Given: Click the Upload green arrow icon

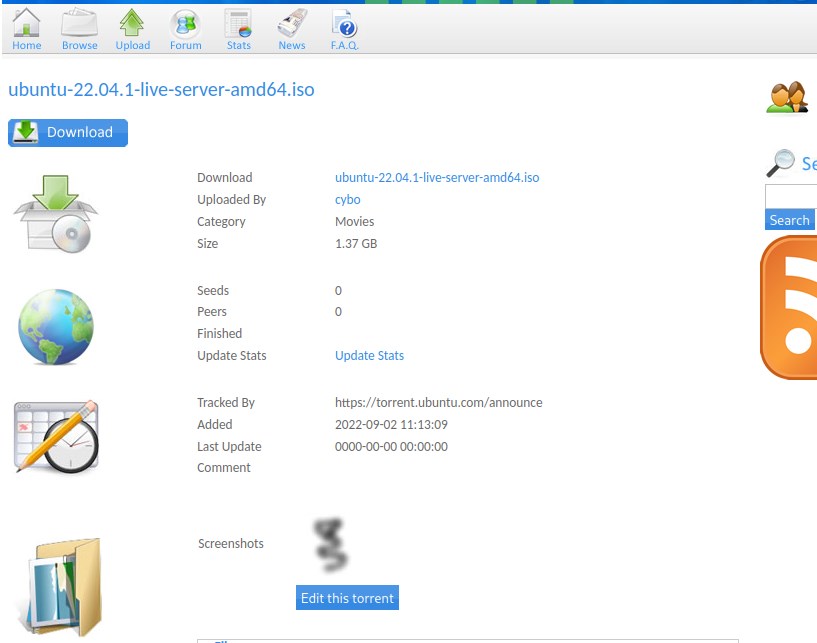Looking at the screenshot, I should tap(132, 23).
